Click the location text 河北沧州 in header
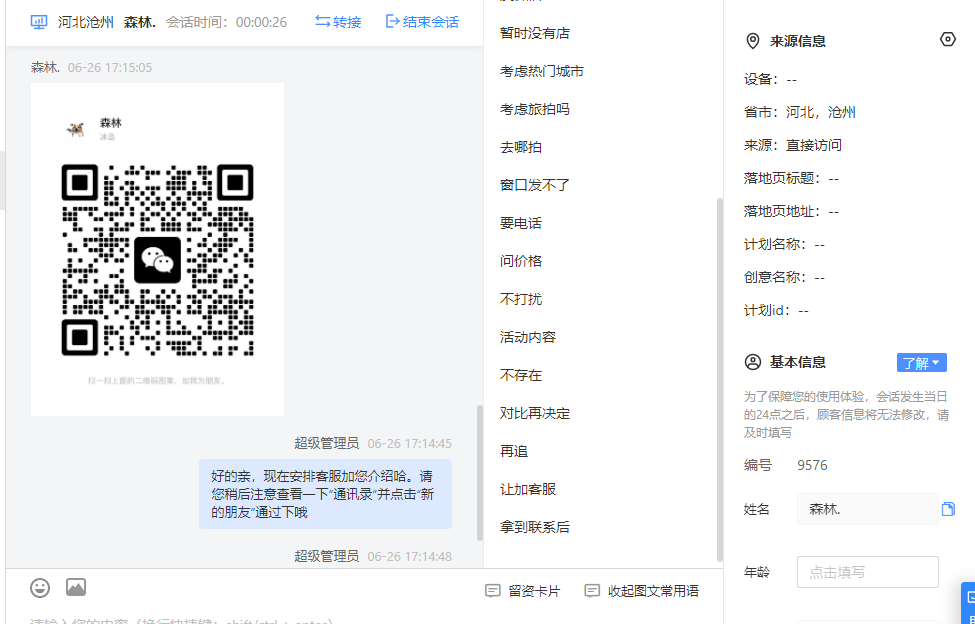 click(x=86, y=22)
